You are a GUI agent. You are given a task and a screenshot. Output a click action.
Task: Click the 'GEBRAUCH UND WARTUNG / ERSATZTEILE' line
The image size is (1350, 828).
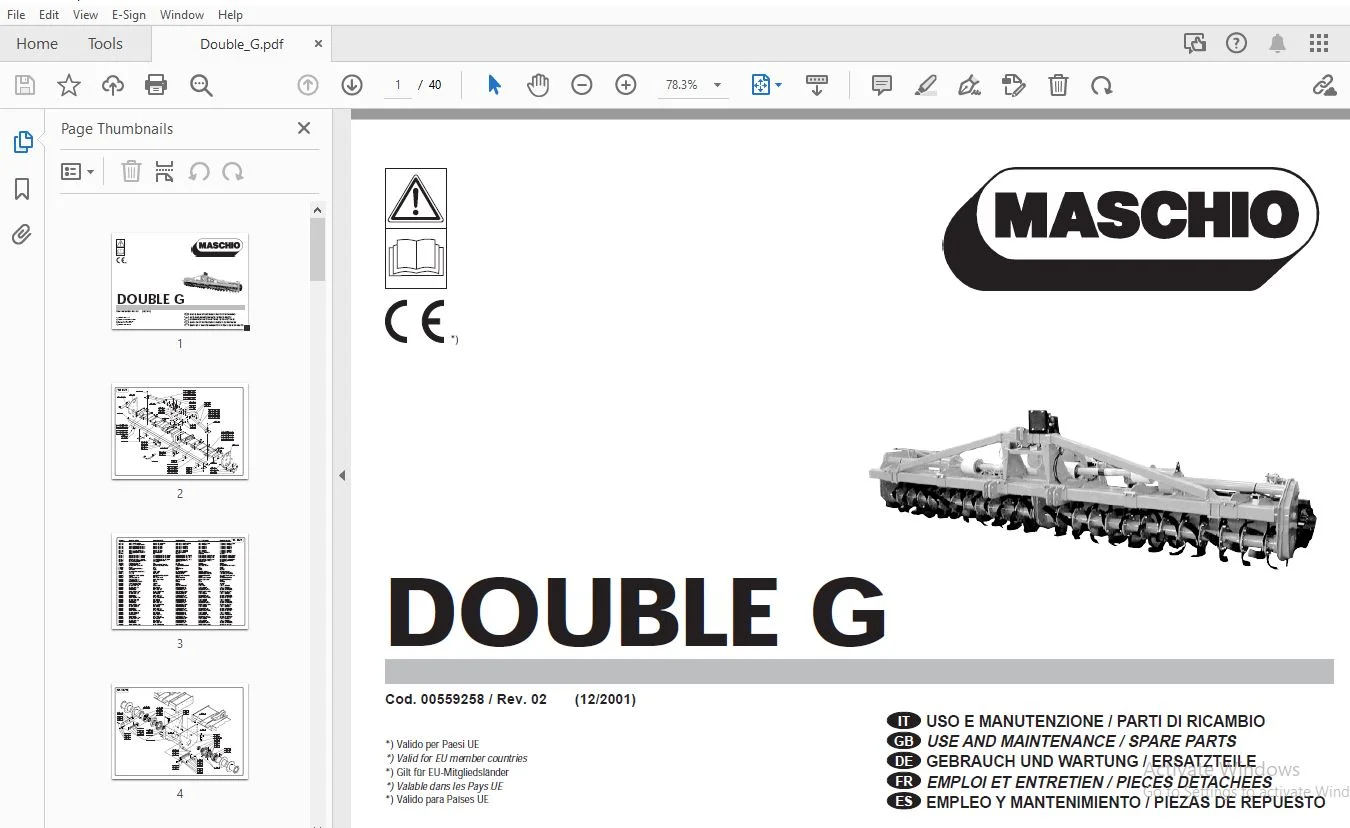(x=1091, y=762)
